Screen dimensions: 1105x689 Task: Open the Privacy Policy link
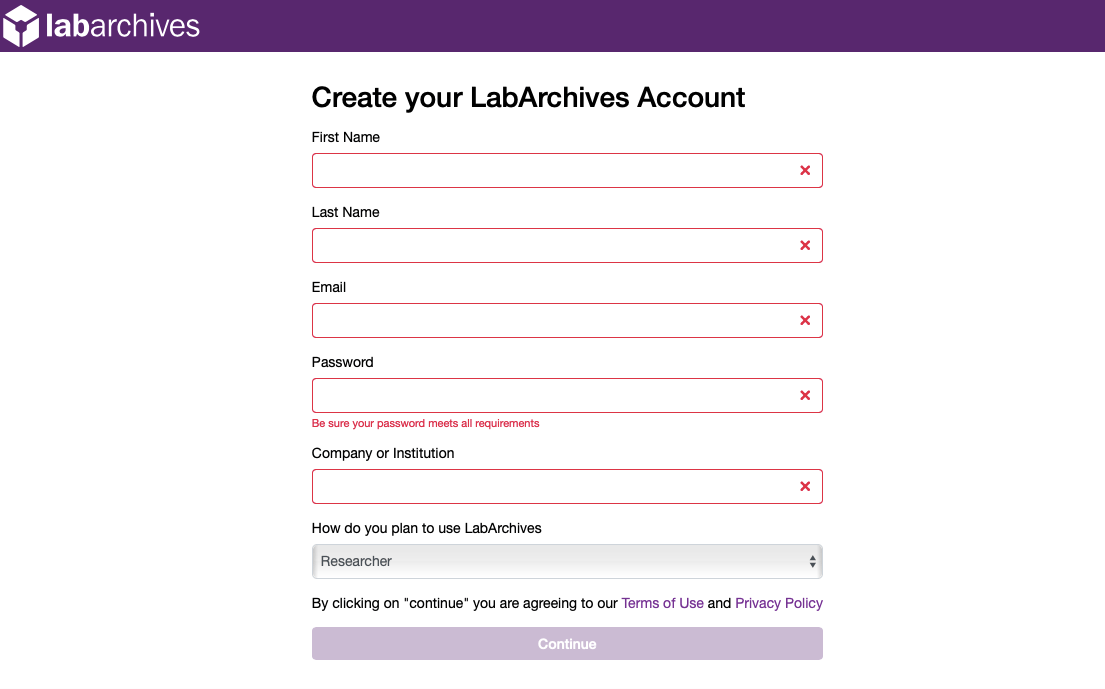tap(779, 603)
